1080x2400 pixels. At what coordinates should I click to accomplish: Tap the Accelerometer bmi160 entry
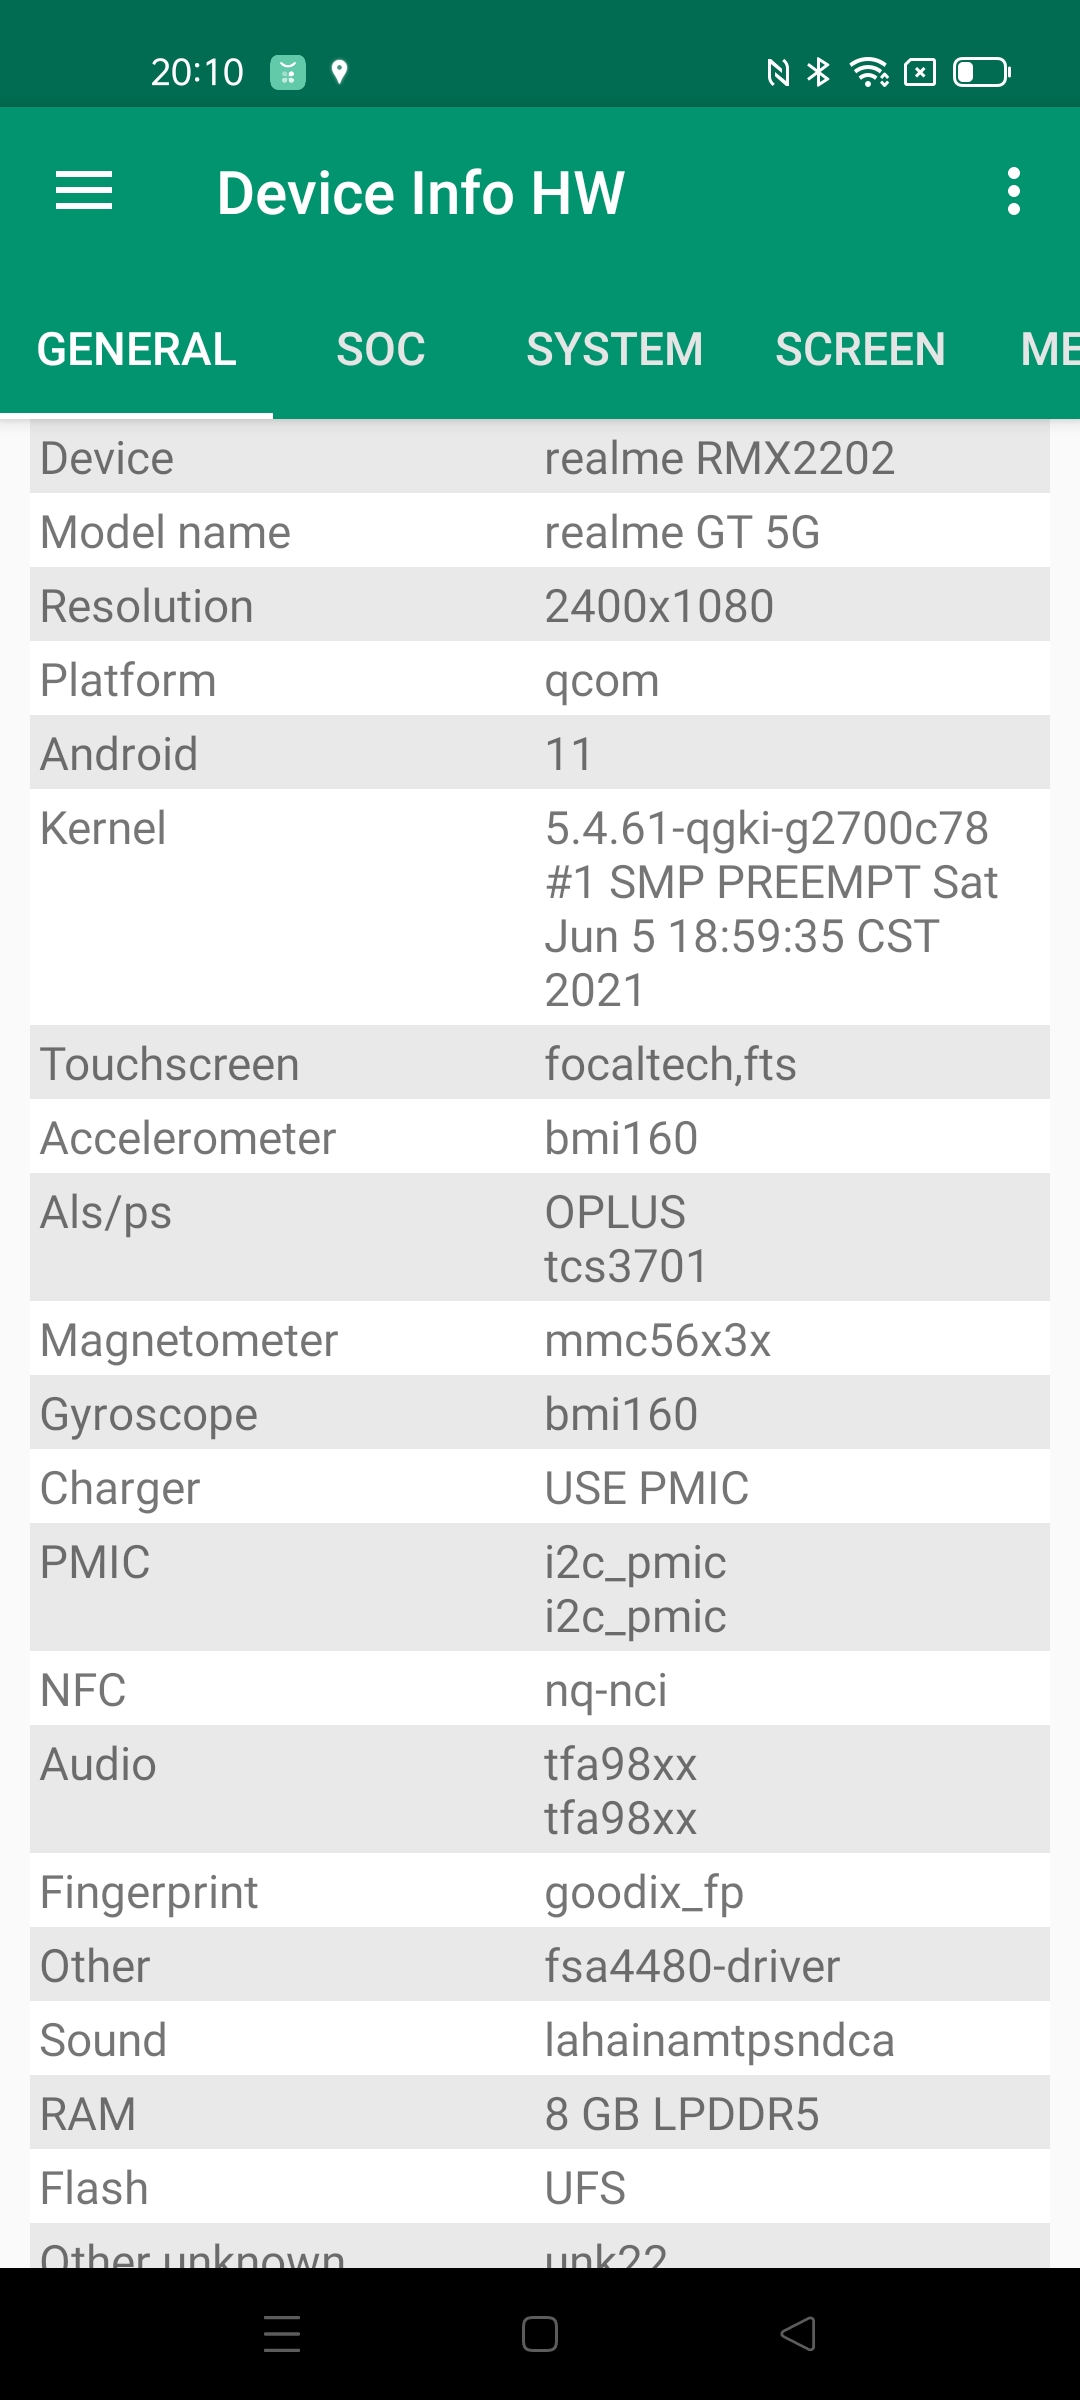621,1138
